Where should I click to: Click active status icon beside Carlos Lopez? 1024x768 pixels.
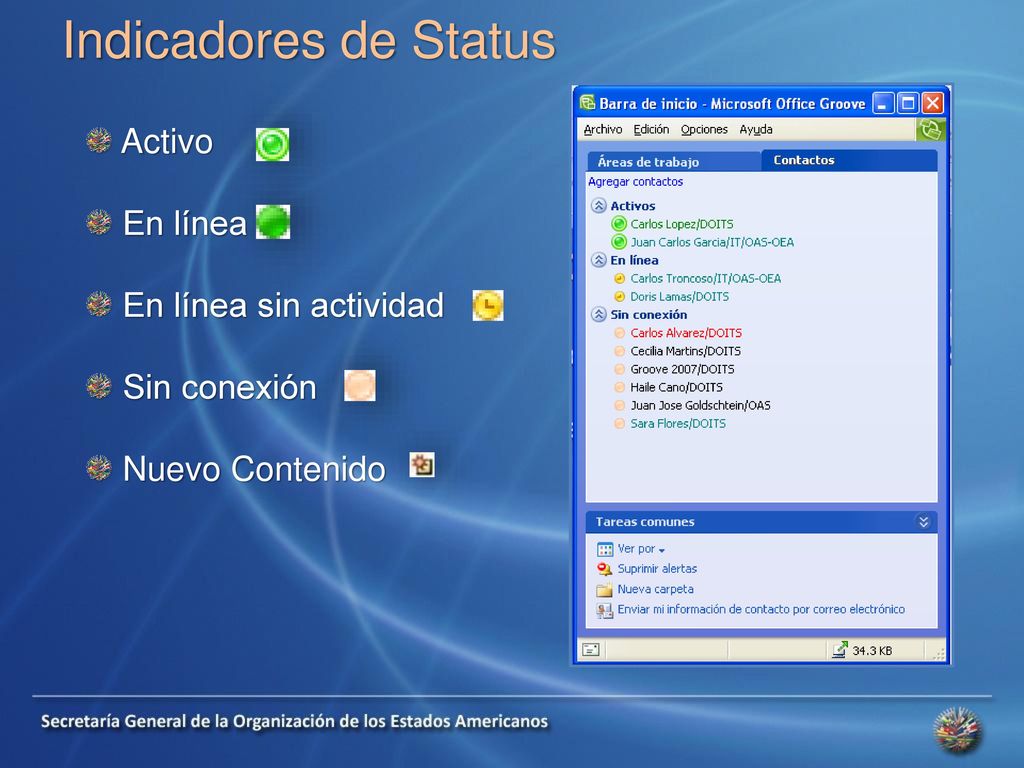pos(618,224)
